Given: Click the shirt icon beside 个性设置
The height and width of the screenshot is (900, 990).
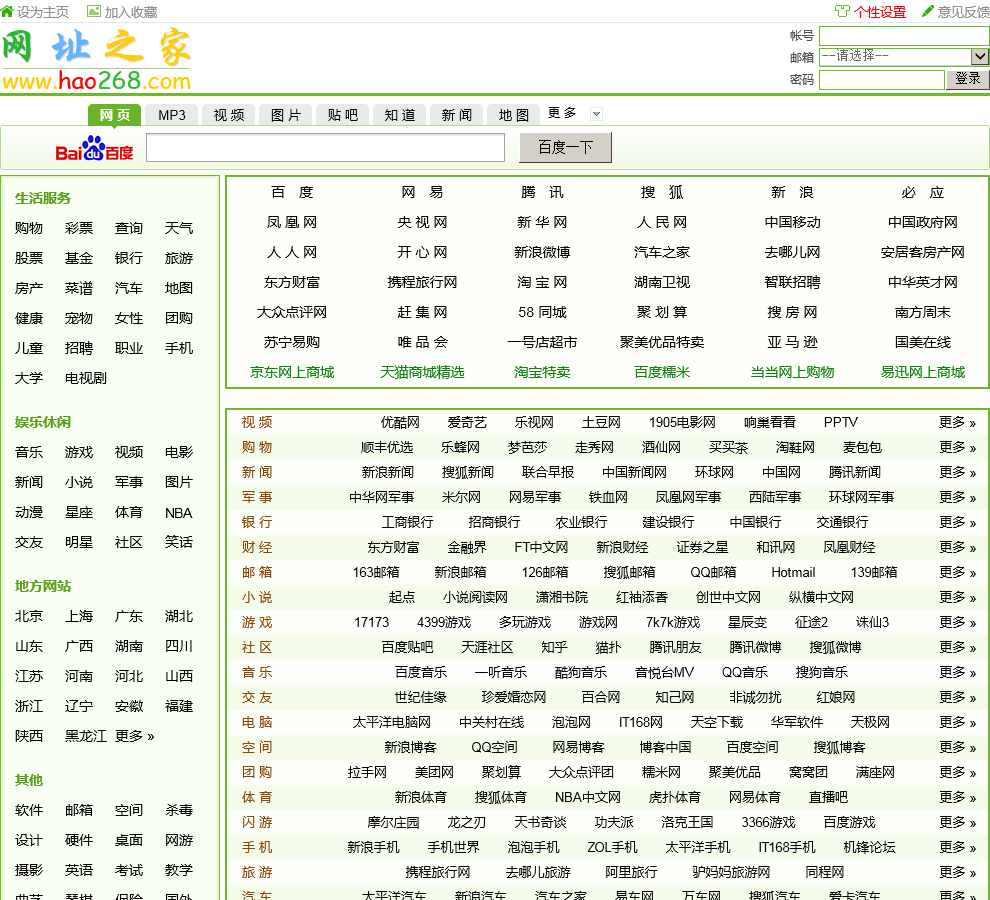Looking at the screenshot, I should click(x=842, y=11).
